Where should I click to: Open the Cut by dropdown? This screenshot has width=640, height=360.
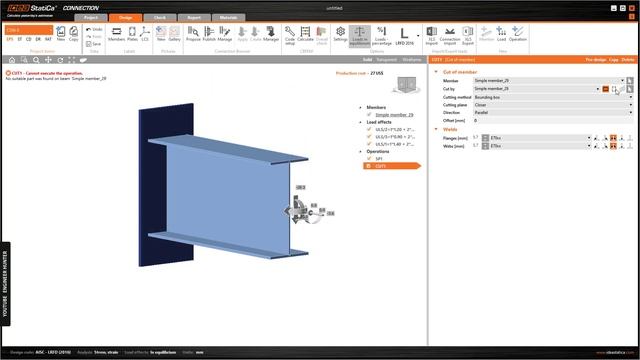pos(537,89)
